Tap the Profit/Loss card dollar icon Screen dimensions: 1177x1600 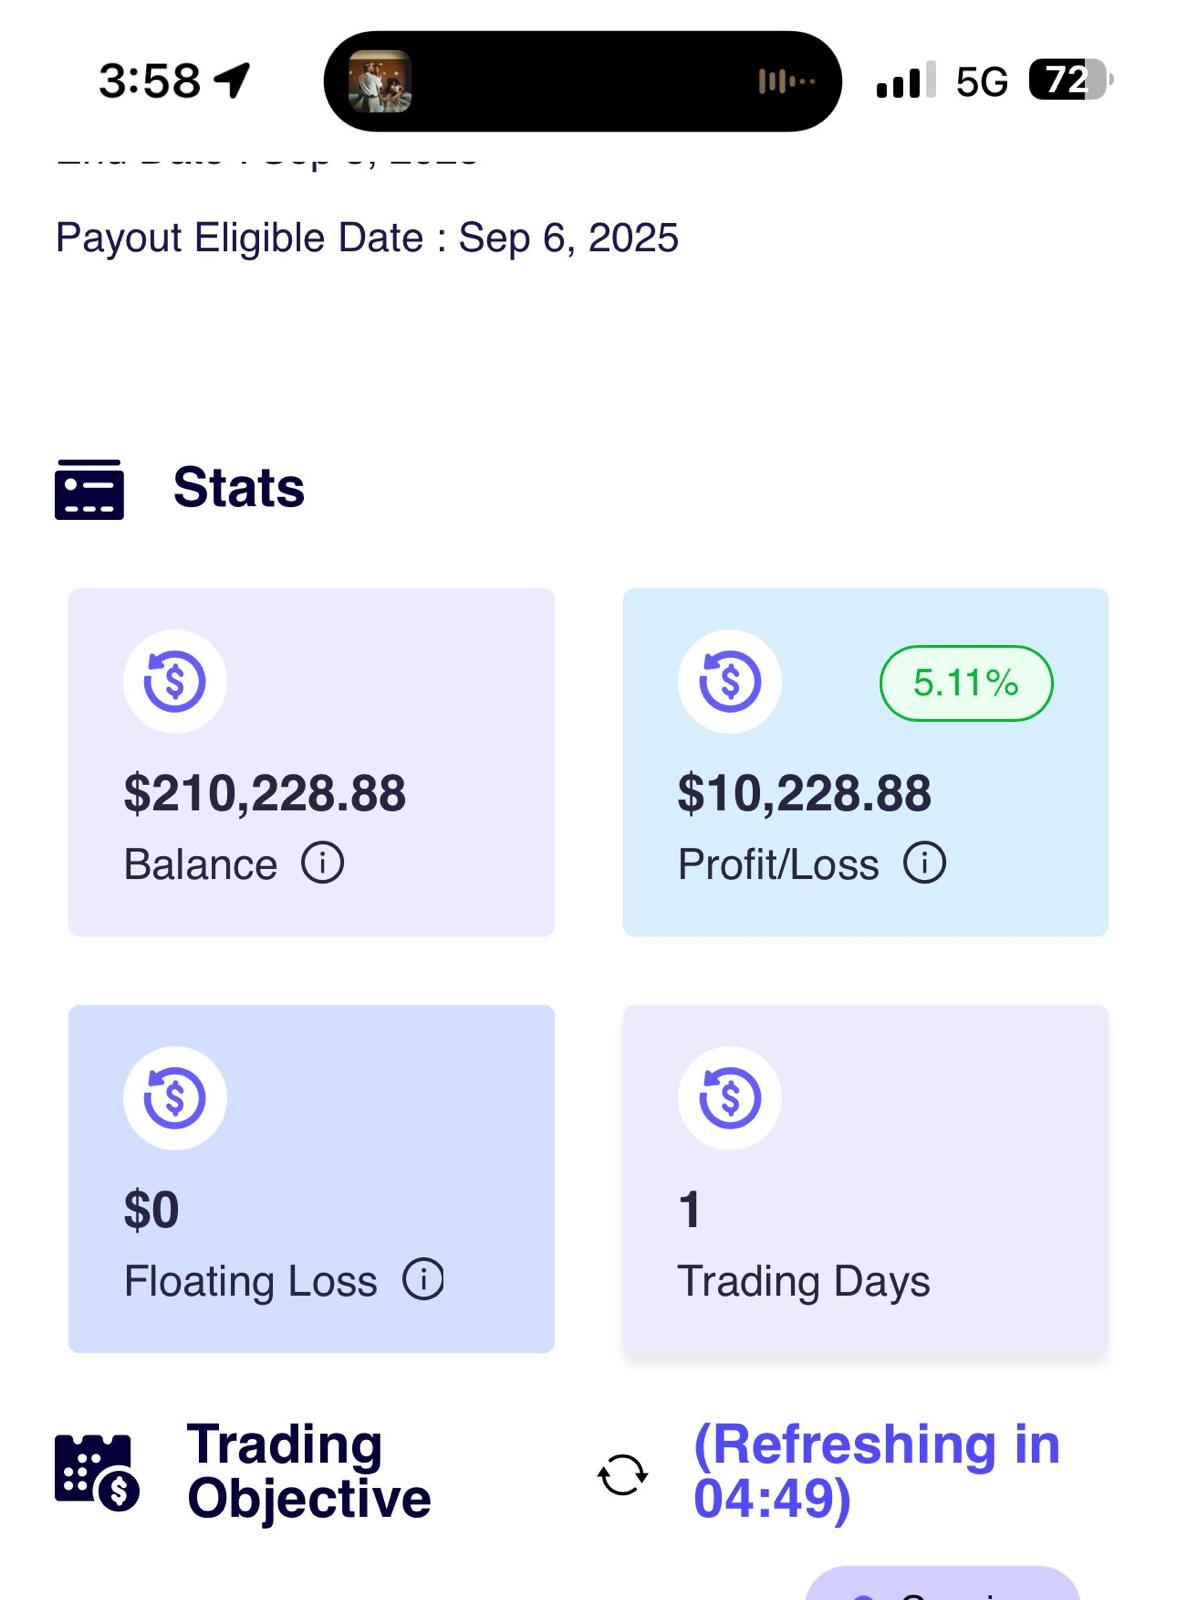(x=729, y=681)
